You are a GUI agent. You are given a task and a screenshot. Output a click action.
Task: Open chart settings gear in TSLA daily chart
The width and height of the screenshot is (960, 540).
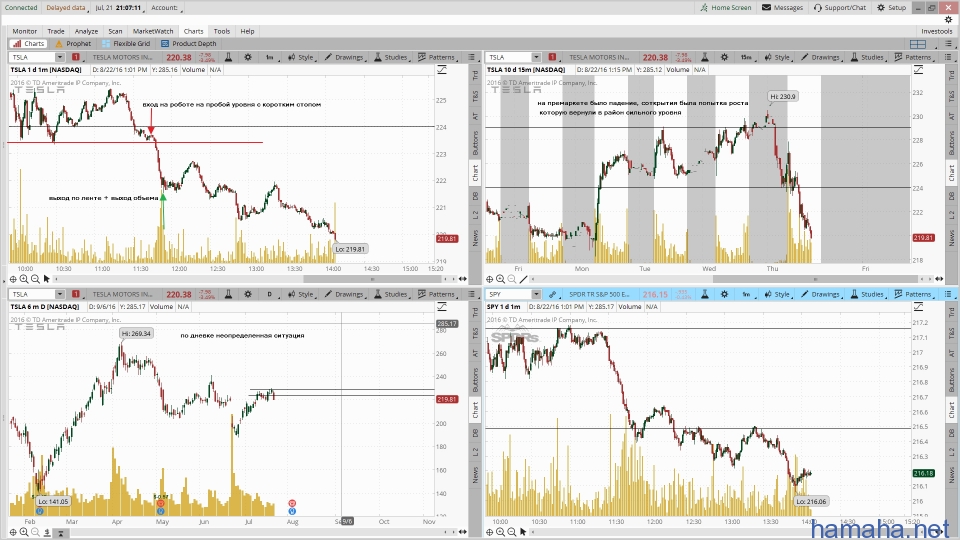click(247, 294)
